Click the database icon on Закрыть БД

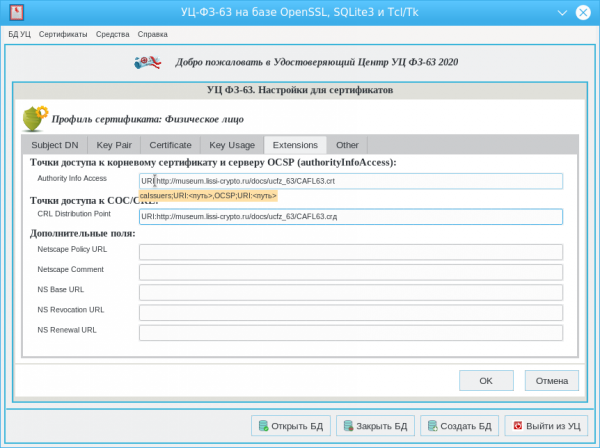349,426
